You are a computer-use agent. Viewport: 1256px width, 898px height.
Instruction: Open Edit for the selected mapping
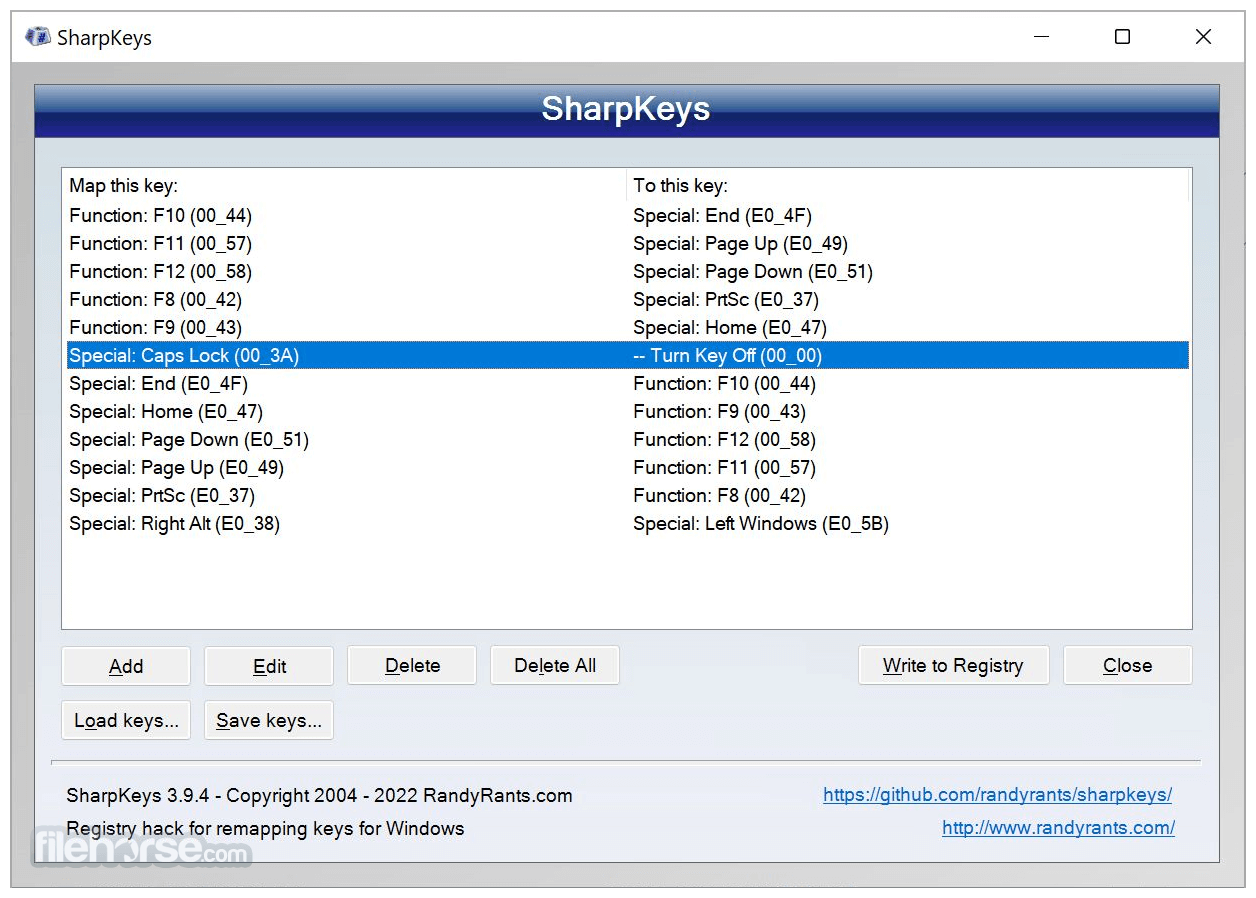(x=269, y=666)
